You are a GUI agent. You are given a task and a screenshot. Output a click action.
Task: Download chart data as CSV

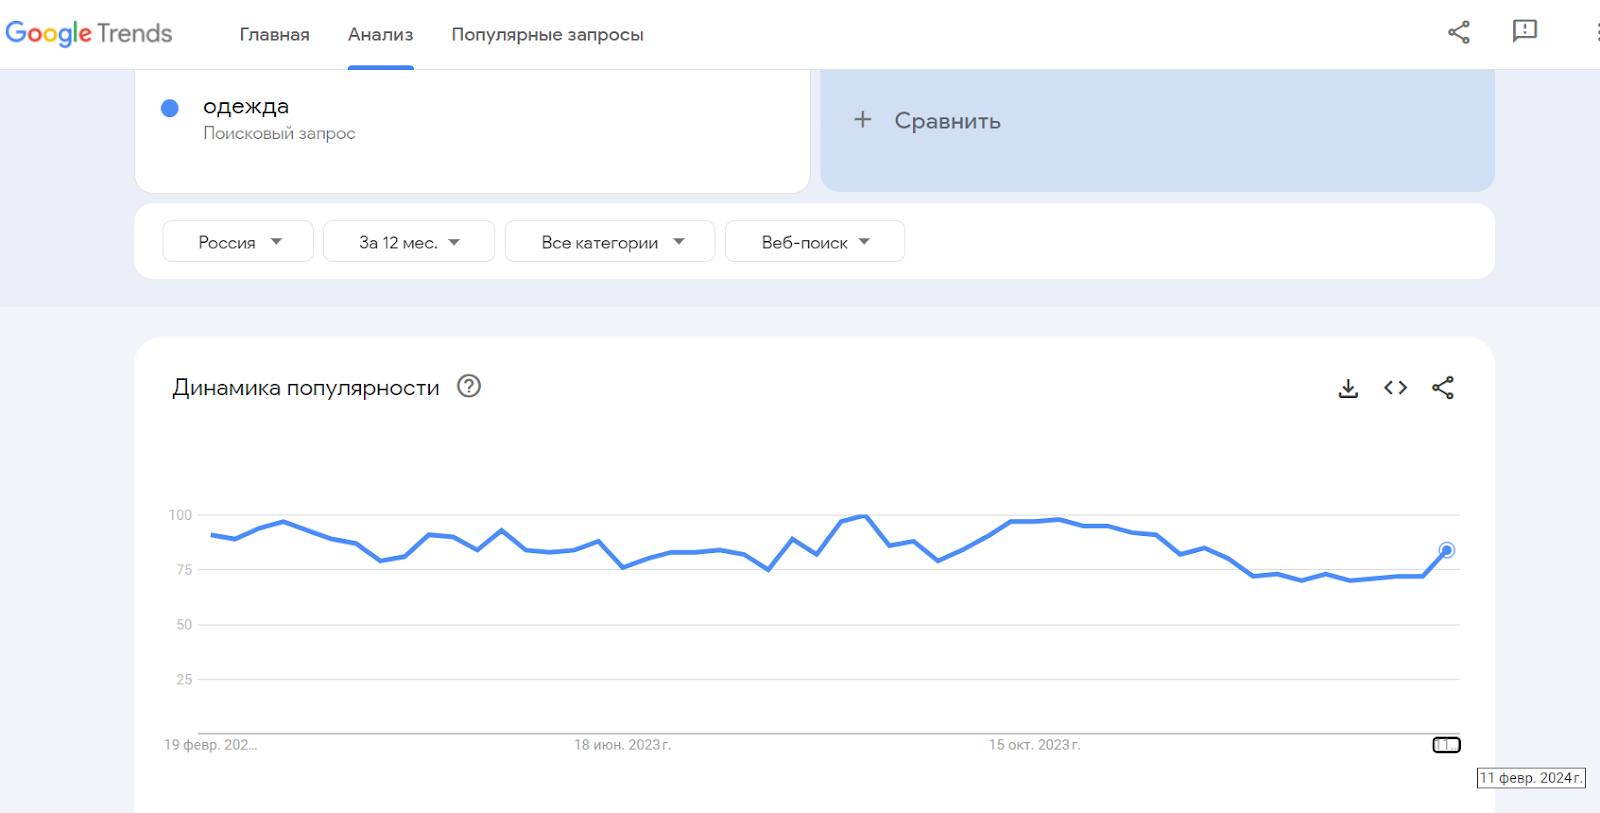click(x=1348, y=388)
